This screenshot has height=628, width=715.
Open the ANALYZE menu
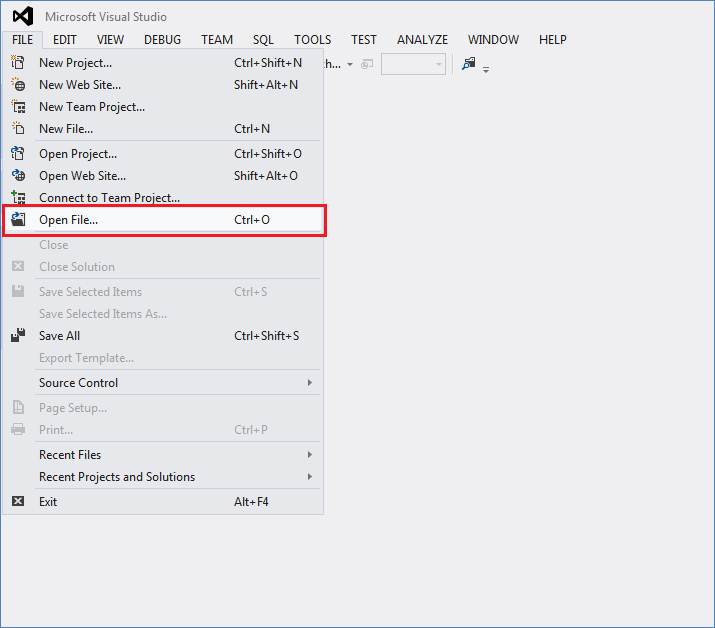click(x=423, y=40)
